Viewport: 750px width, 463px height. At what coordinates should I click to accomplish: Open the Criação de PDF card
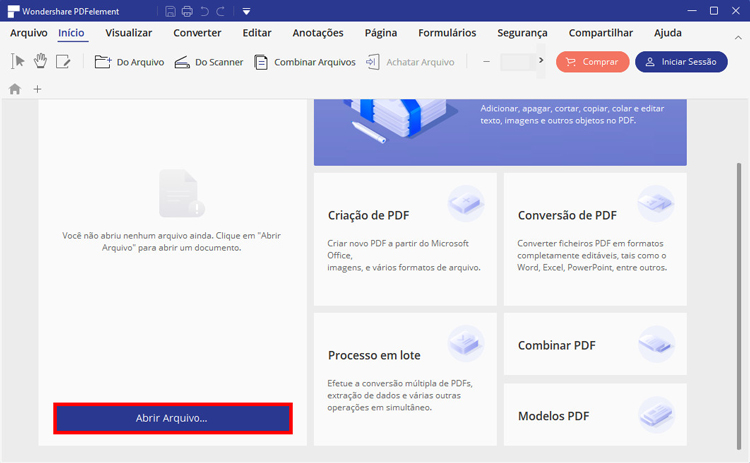[x=405, y=239]
